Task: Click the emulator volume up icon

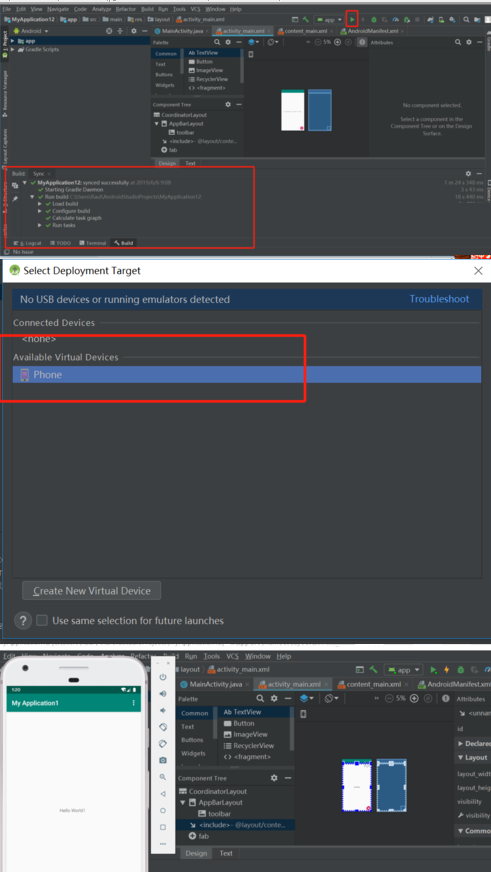Action: coord(163,694)
